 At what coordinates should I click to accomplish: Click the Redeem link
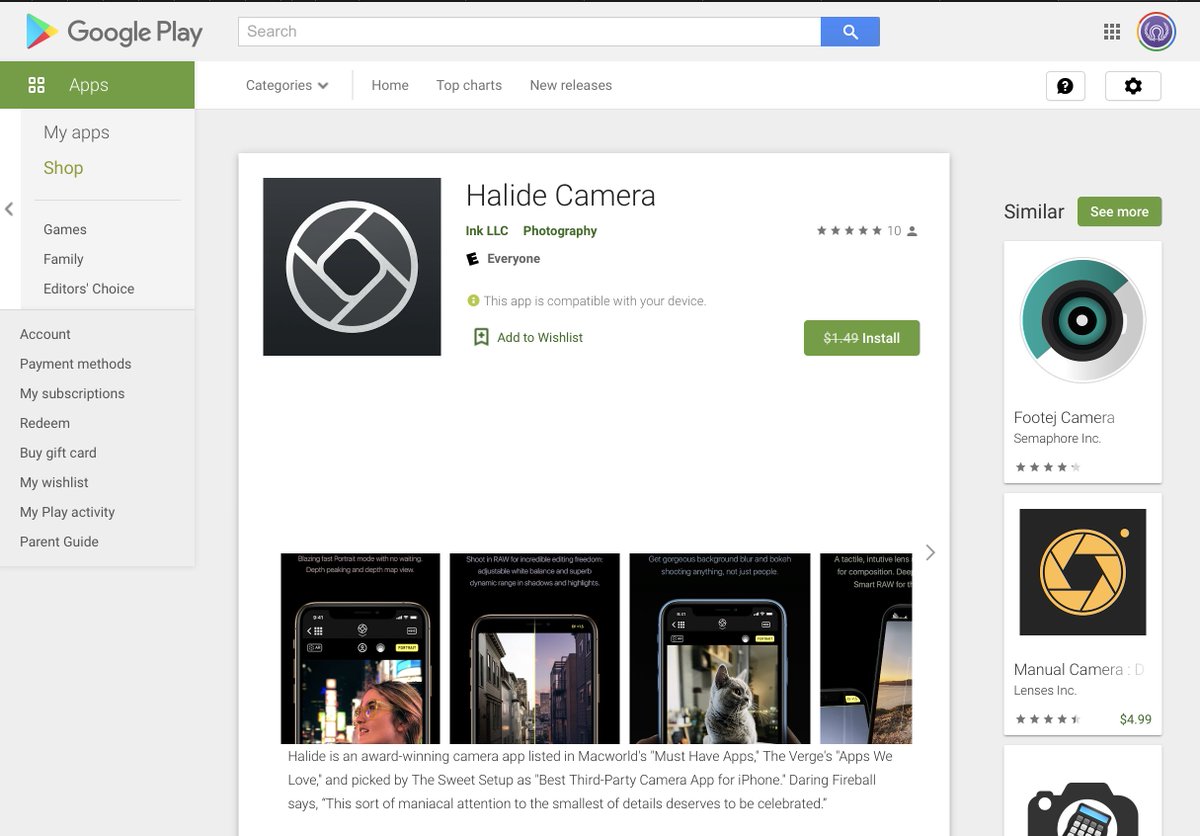[x=45, y=423]
